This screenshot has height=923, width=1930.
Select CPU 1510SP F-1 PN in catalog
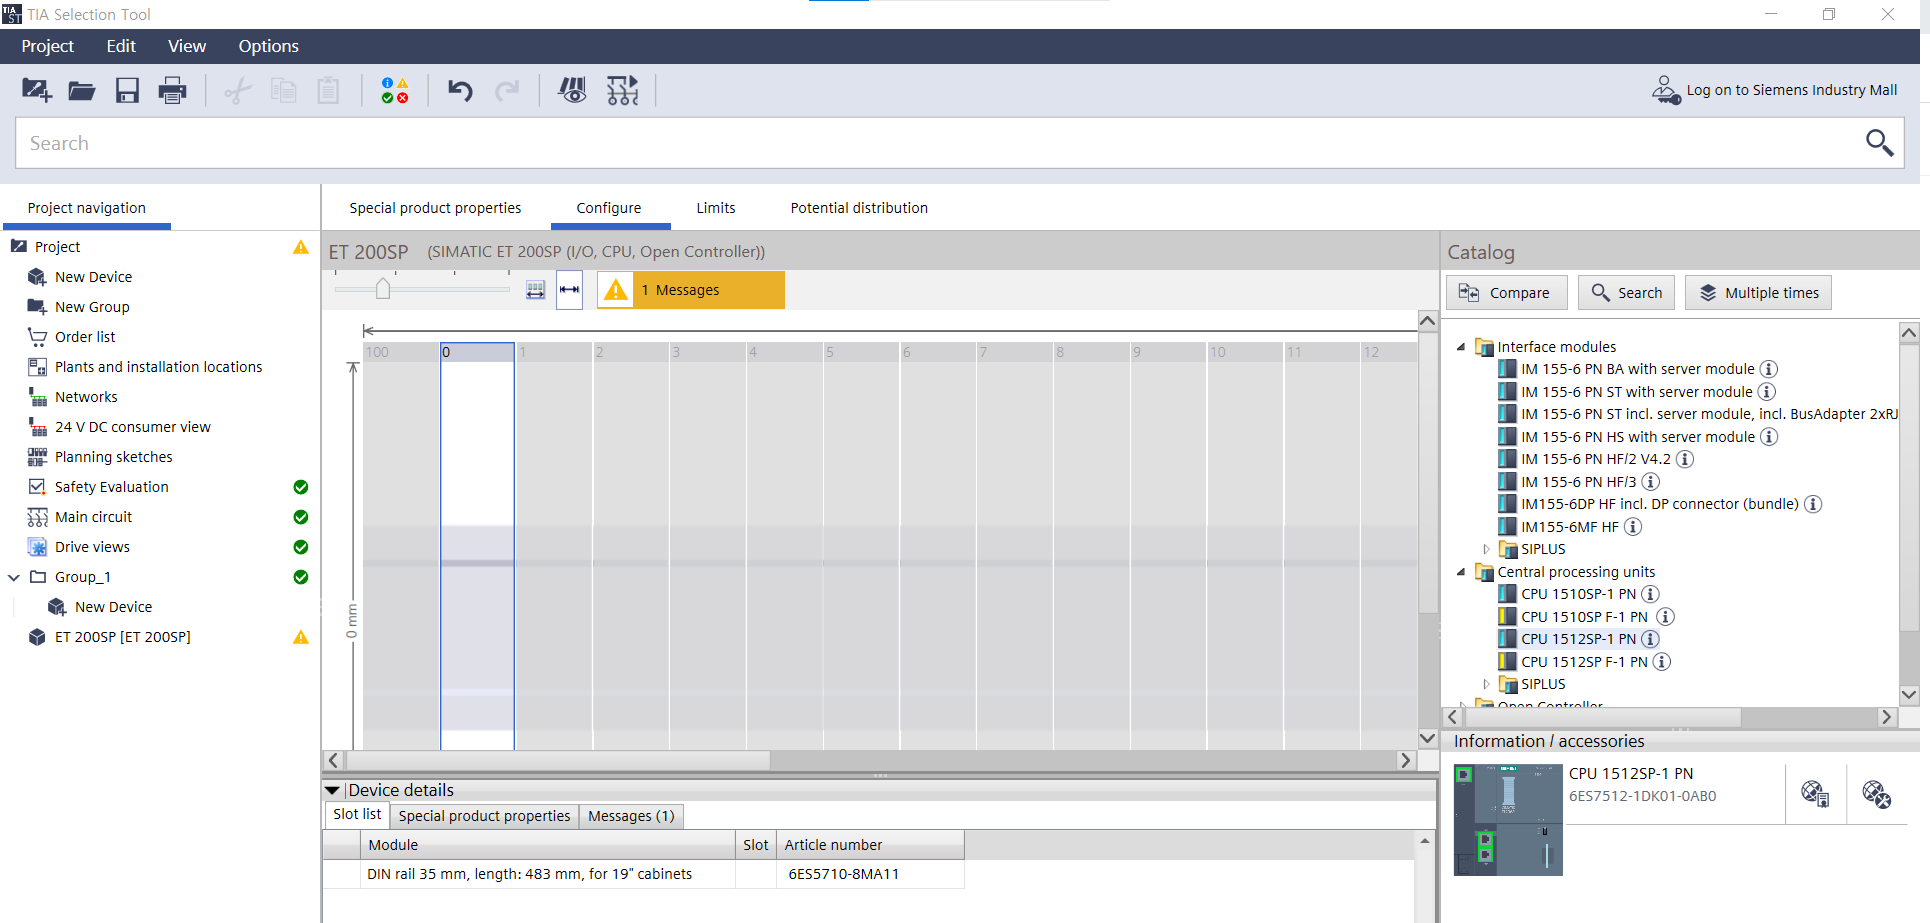point(1584,617)
